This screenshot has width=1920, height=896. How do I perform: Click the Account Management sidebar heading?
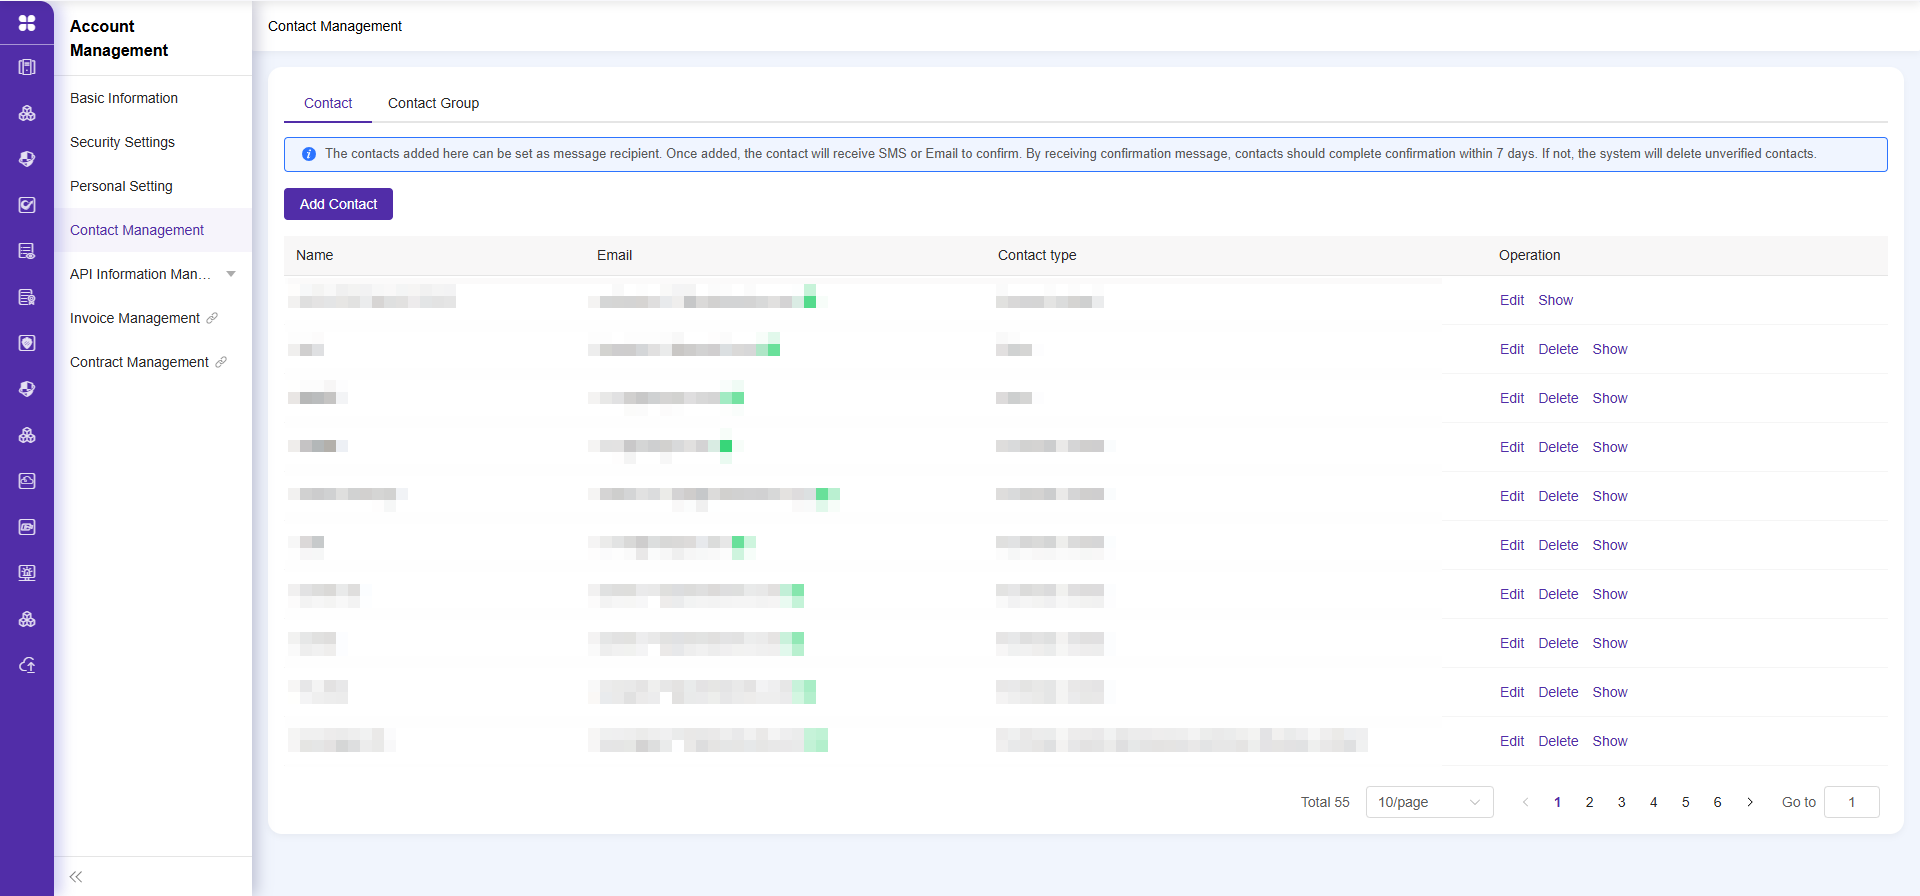coord(119,38)
